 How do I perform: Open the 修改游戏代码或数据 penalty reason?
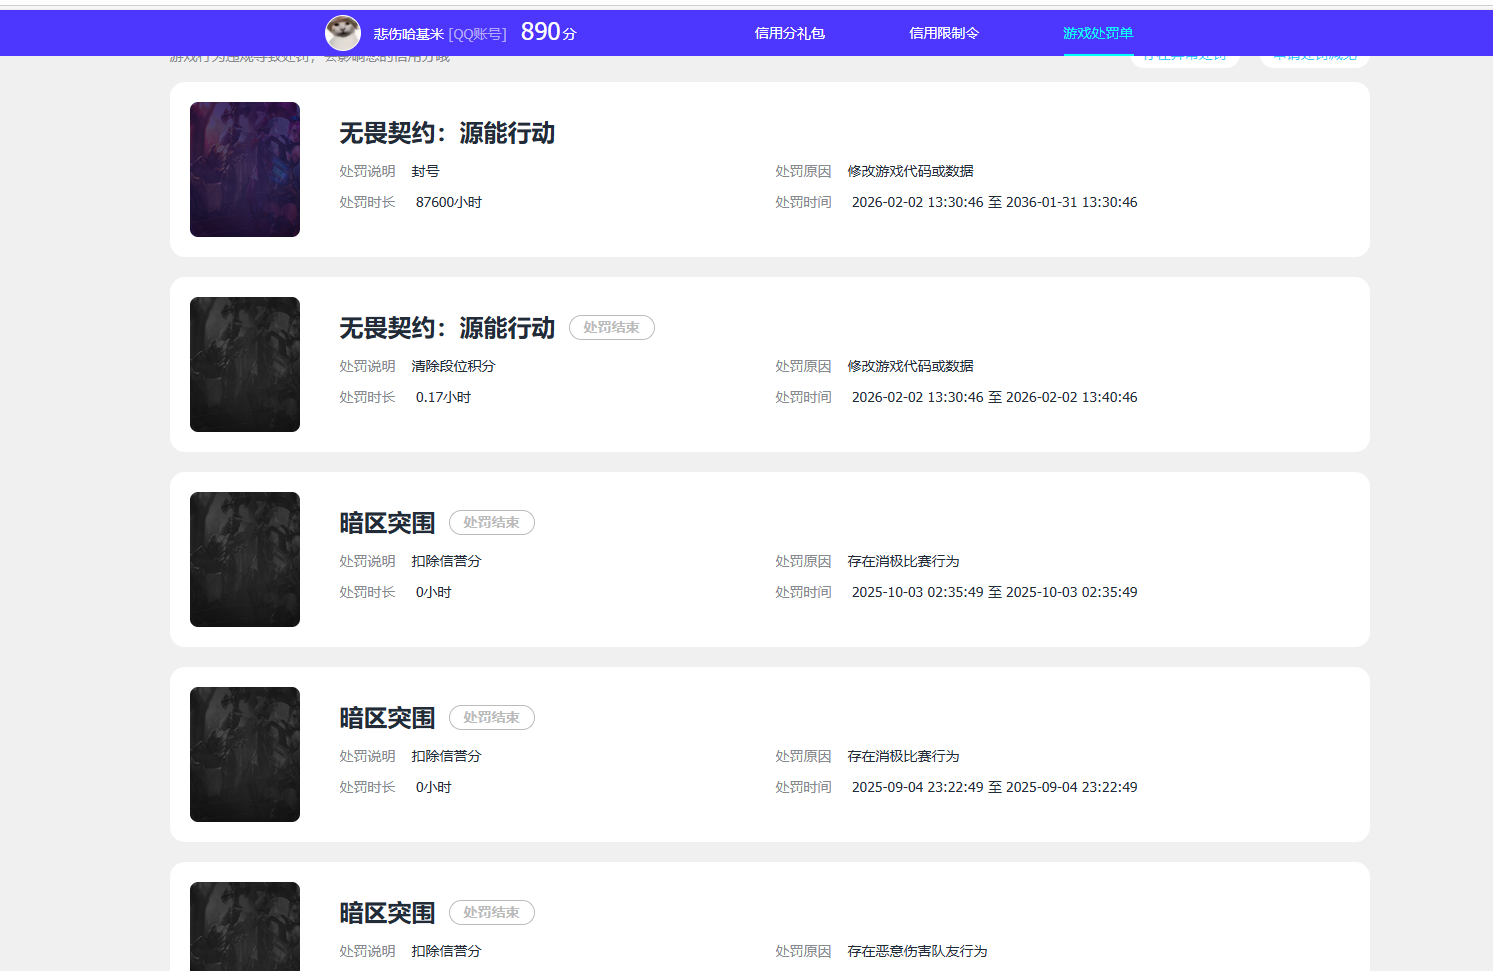pos(910,170)
